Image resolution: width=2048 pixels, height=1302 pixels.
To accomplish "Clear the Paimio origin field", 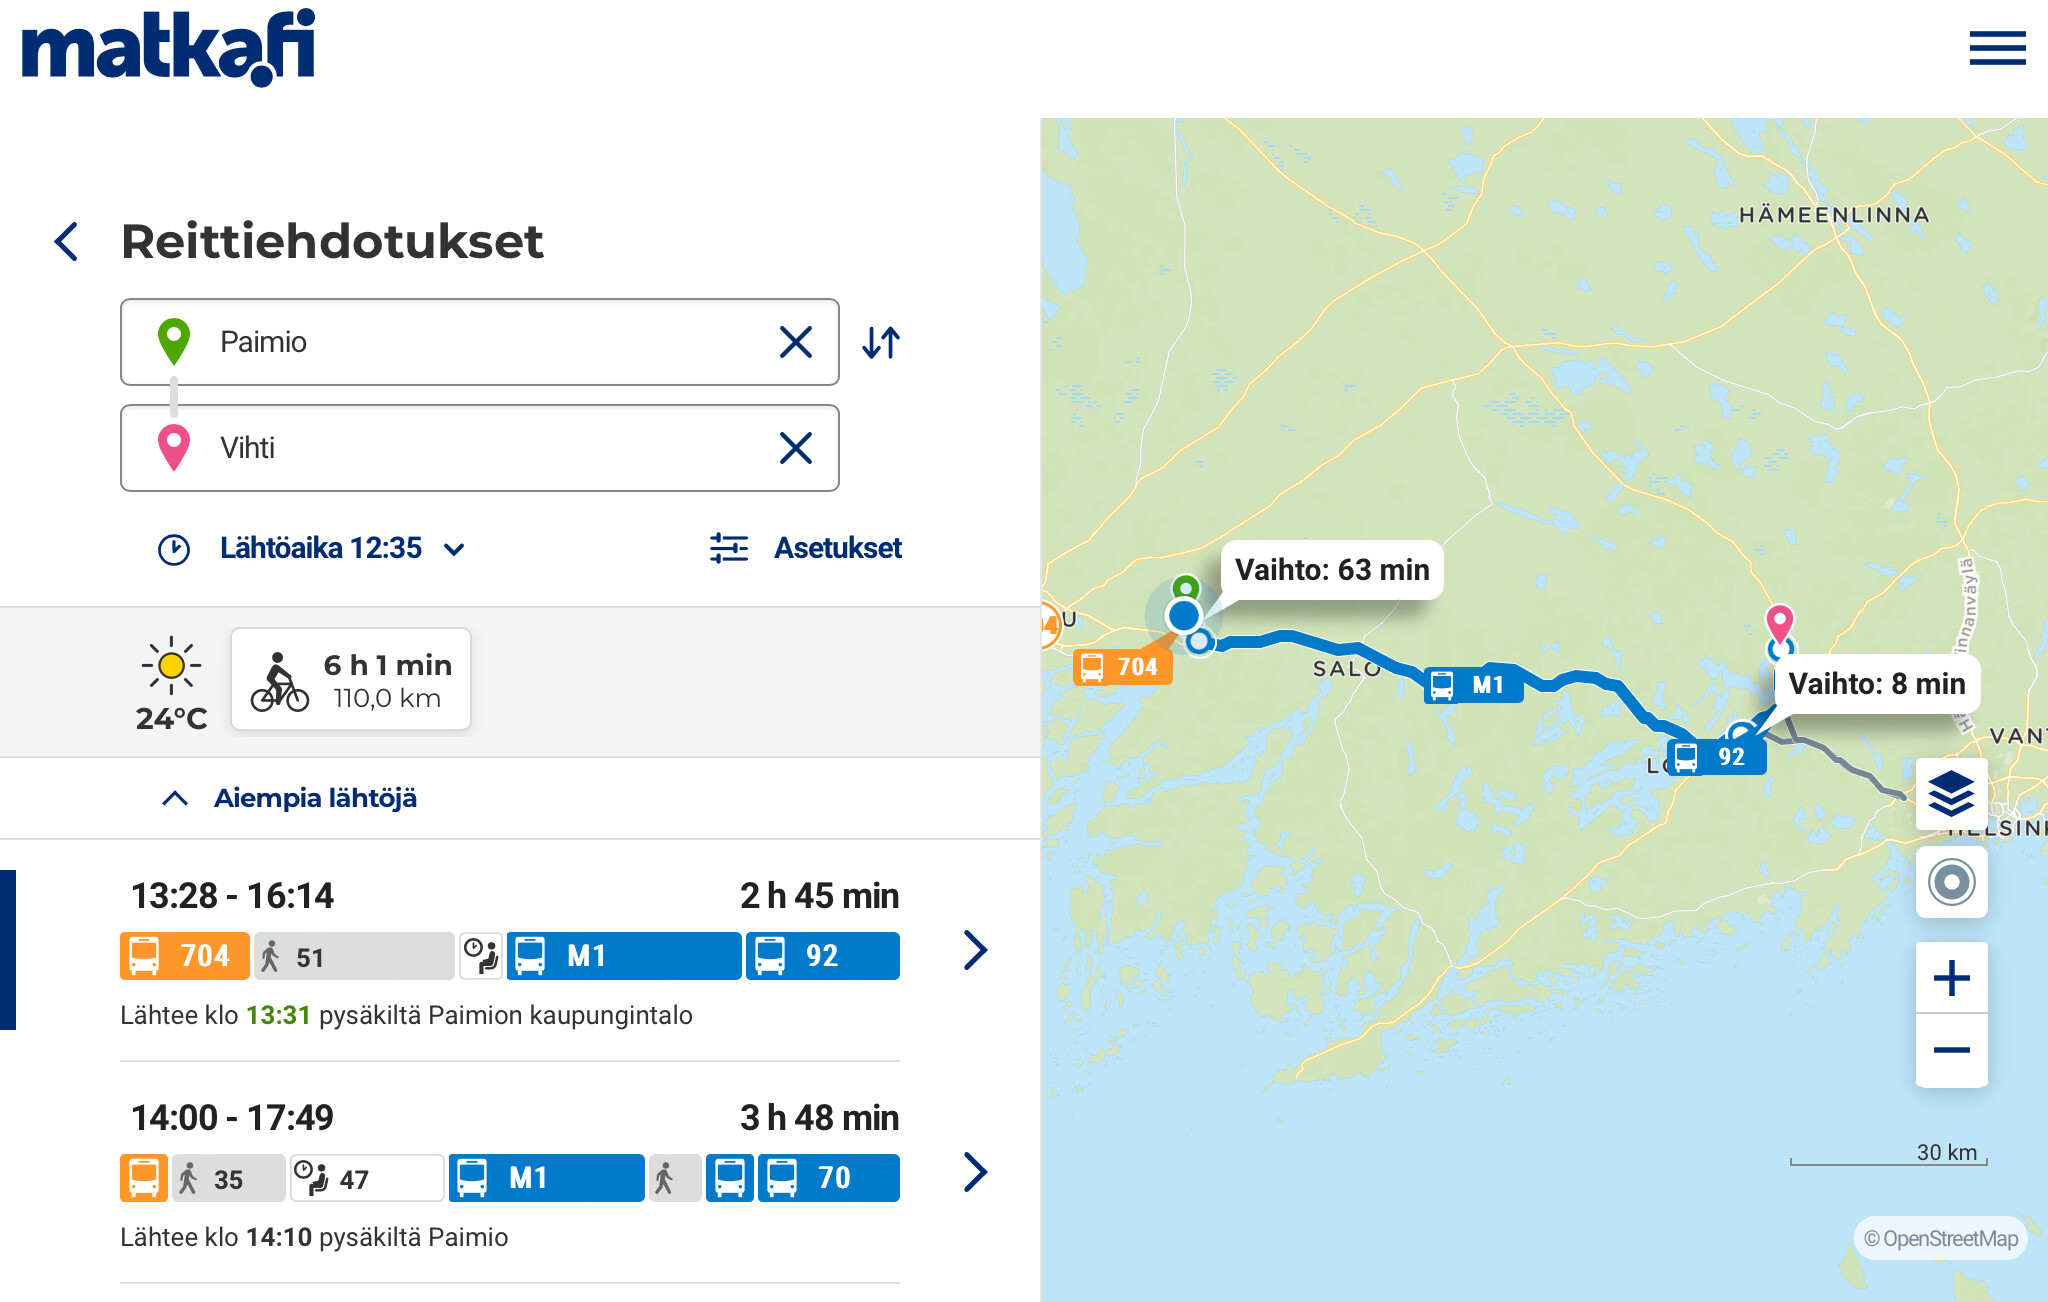I will click(x=795, y=342).
